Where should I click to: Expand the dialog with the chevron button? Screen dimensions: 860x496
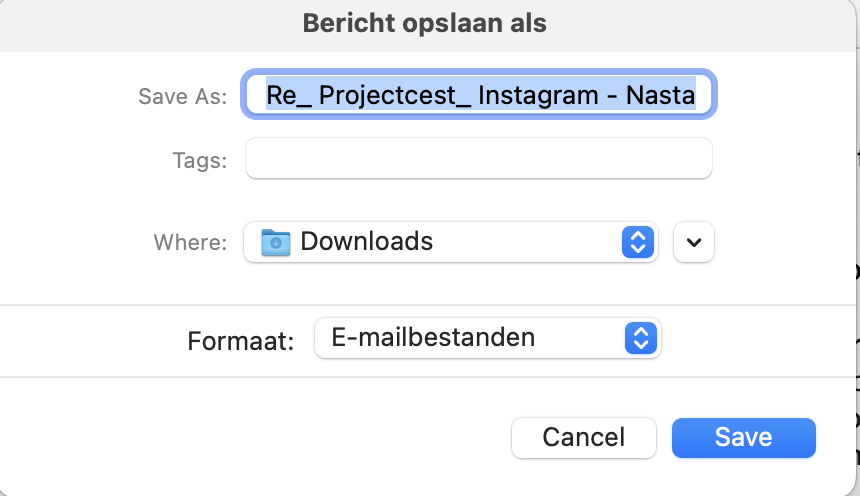(694, 242)
